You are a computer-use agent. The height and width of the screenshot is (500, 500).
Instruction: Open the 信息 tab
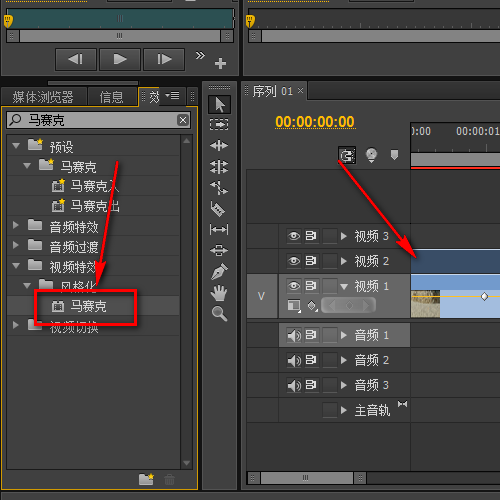[111, 97]
